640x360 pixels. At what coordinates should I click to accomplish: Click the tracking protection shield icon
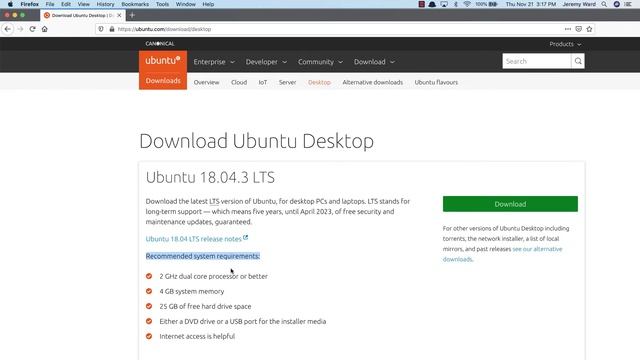click(x=101, y=29)
